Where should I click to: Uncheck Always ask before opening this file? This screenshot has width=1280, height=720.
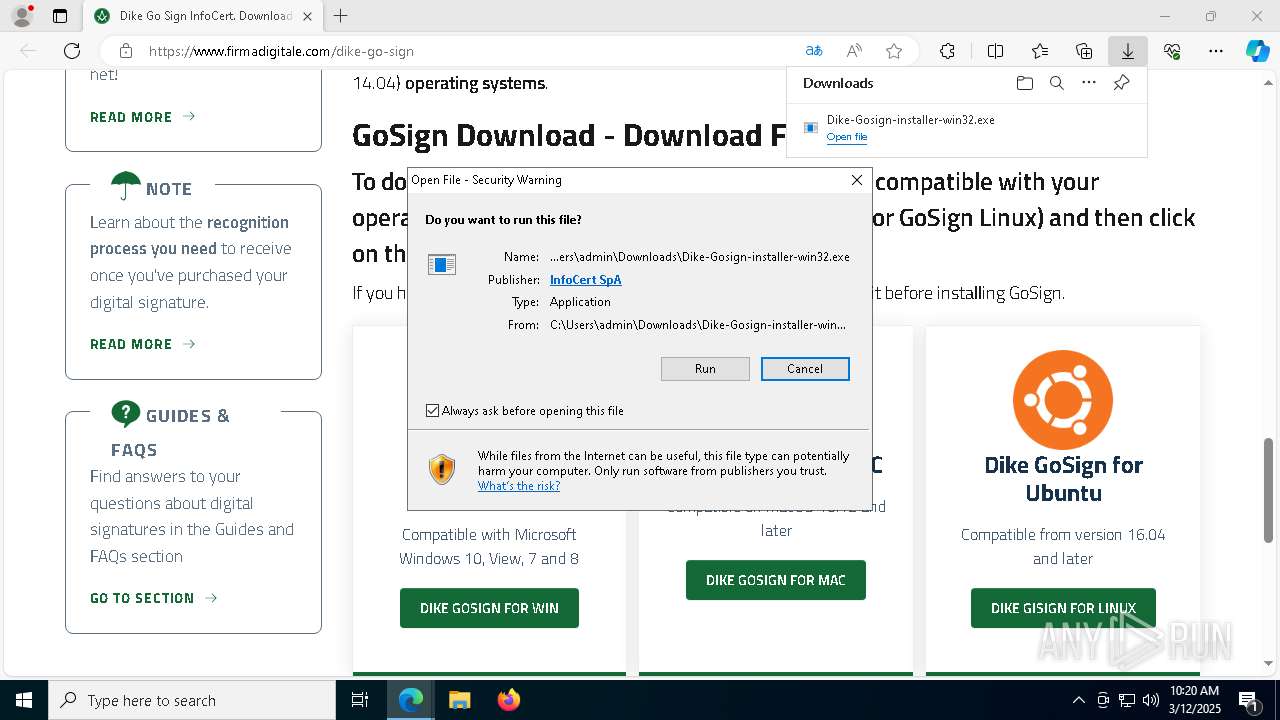432,411
